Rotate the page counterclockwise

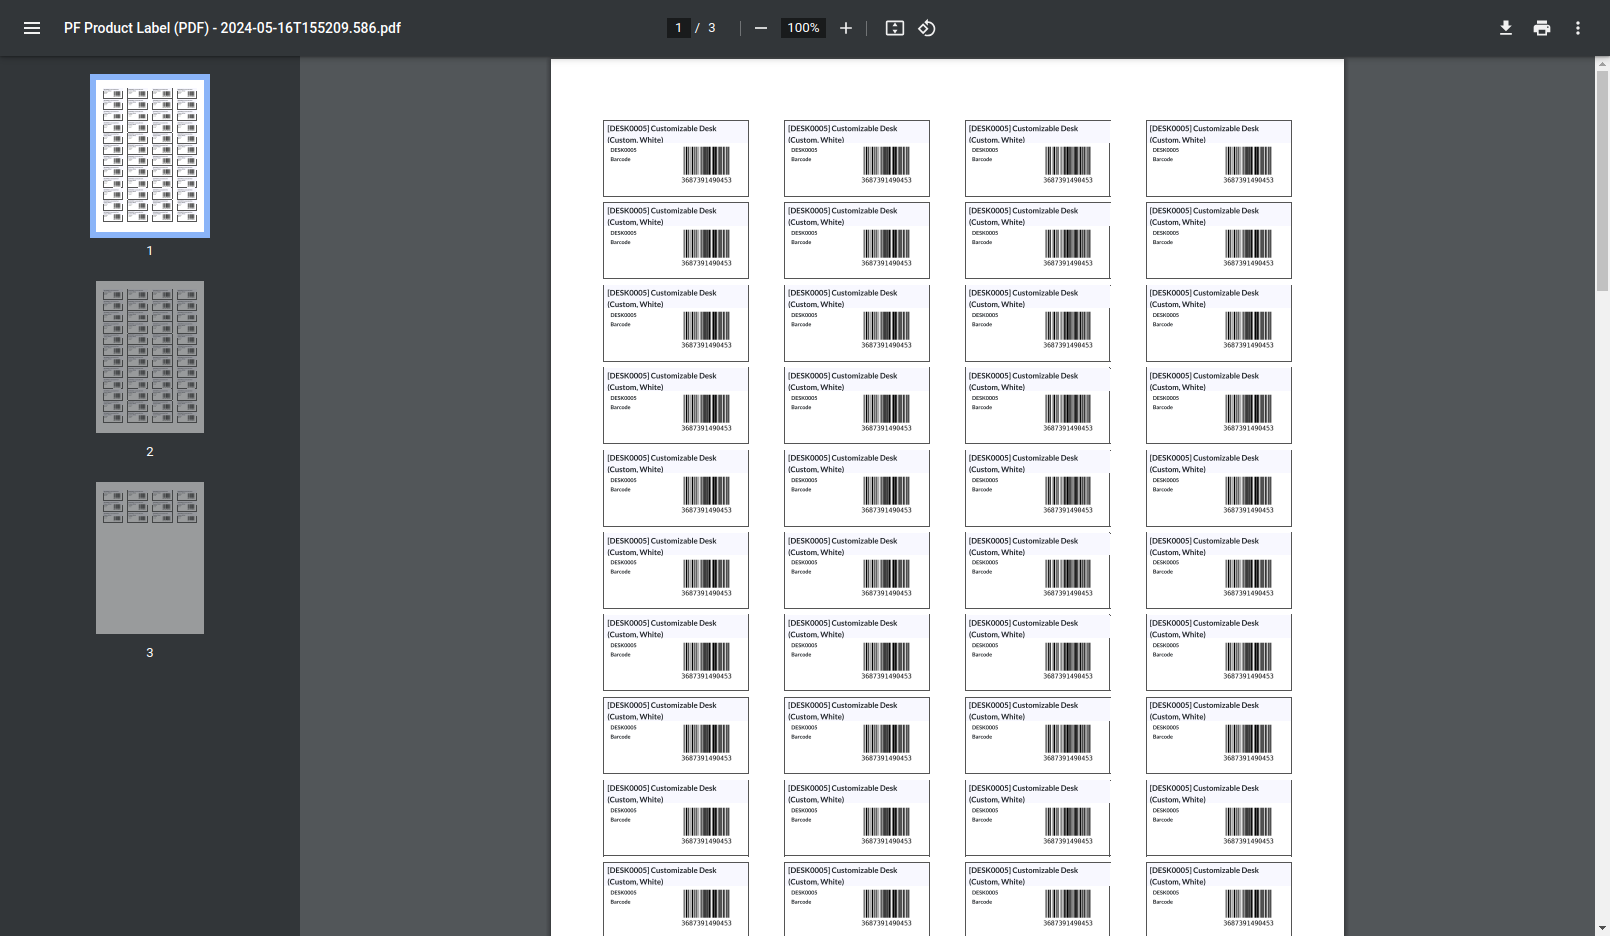coord(925,28)
